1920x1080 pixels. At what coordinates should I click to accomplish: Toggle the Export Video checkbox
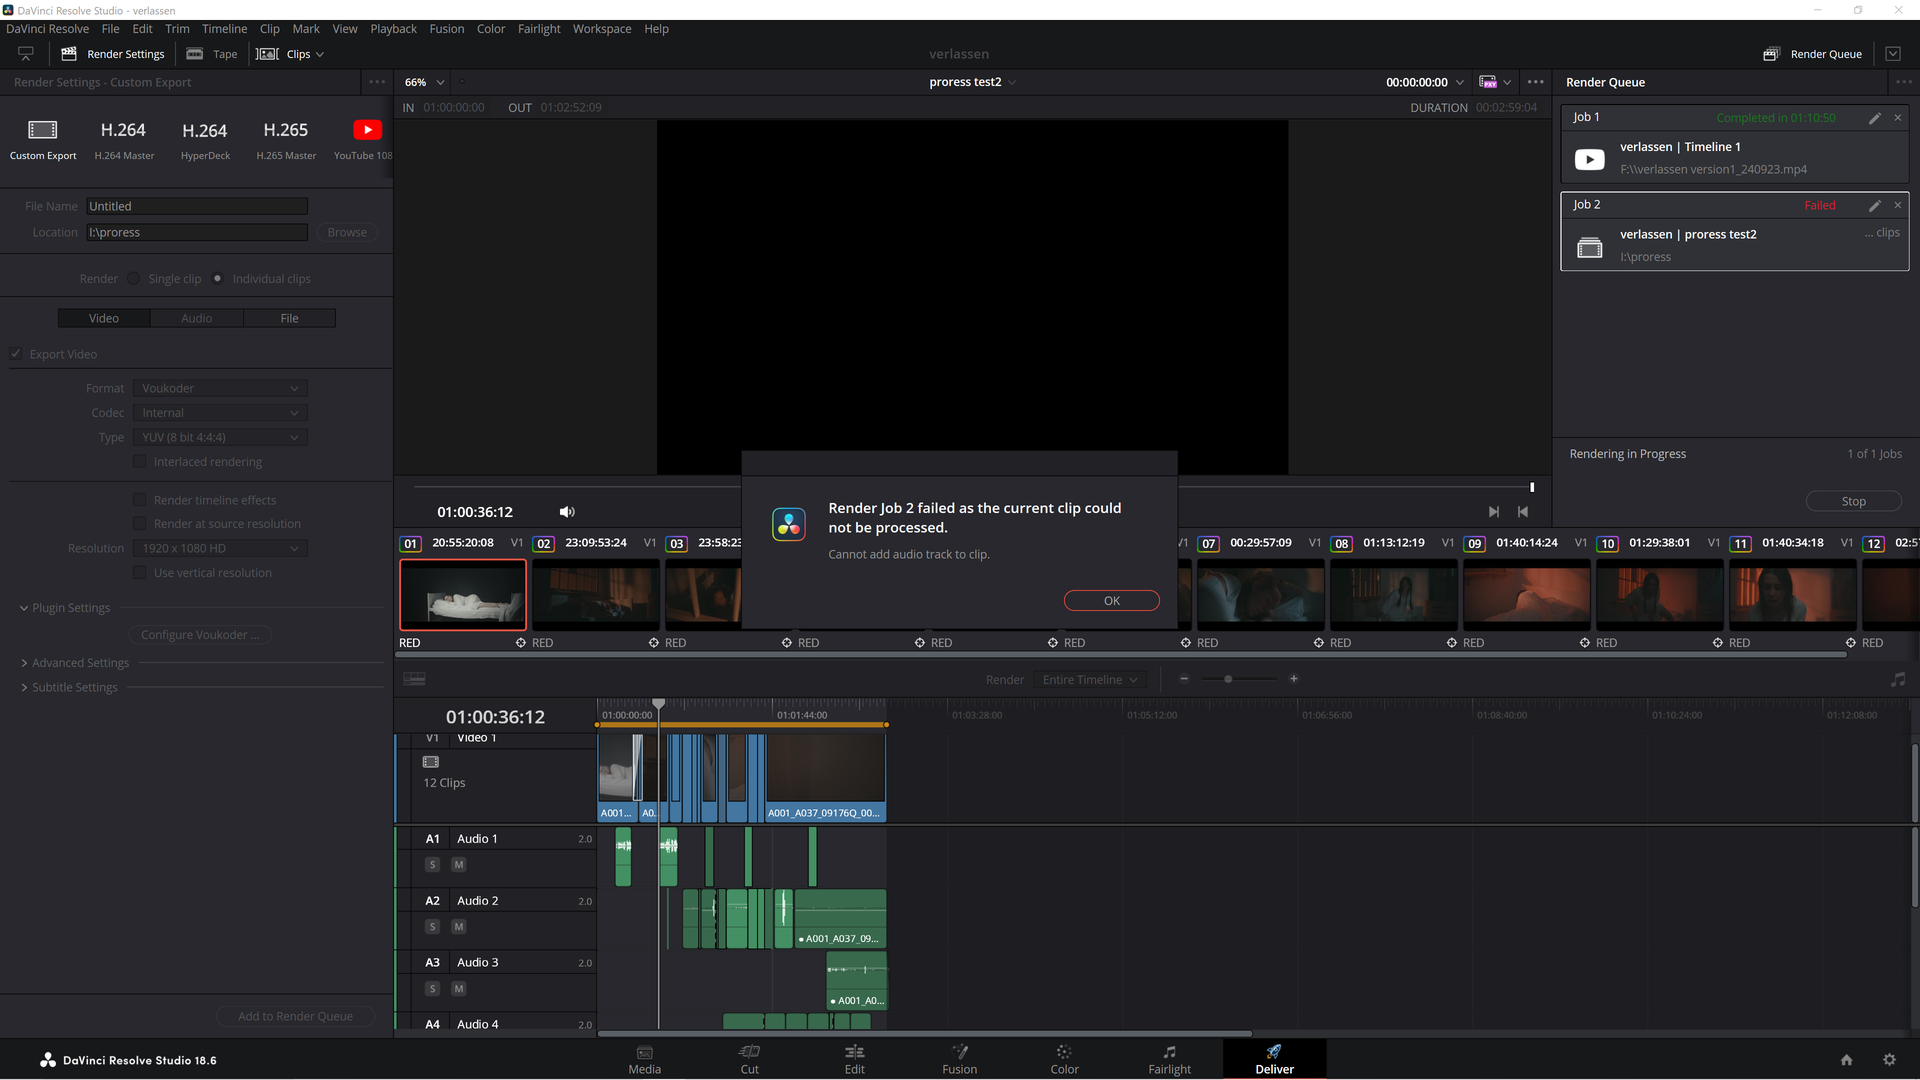(16, 354)
